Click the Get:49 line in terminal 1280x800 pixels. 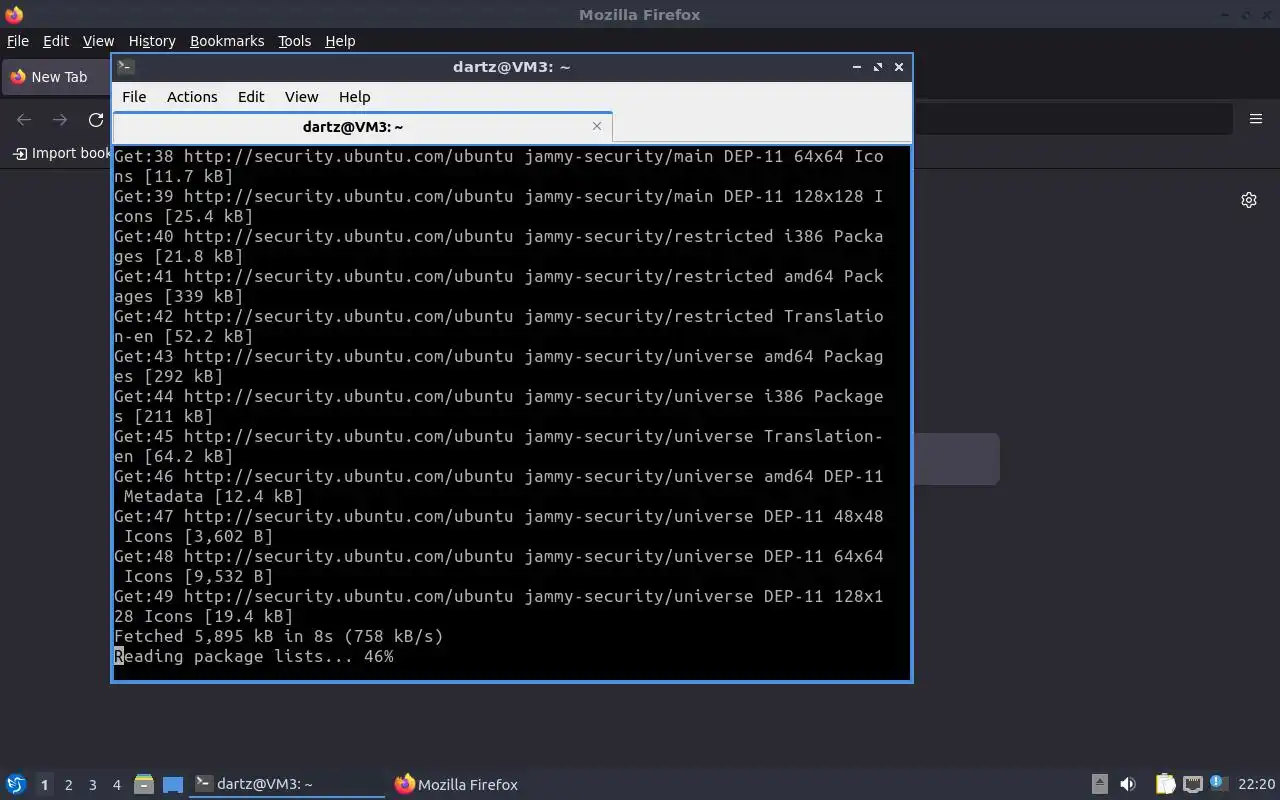pyautogui.click(x=499, y=606)
